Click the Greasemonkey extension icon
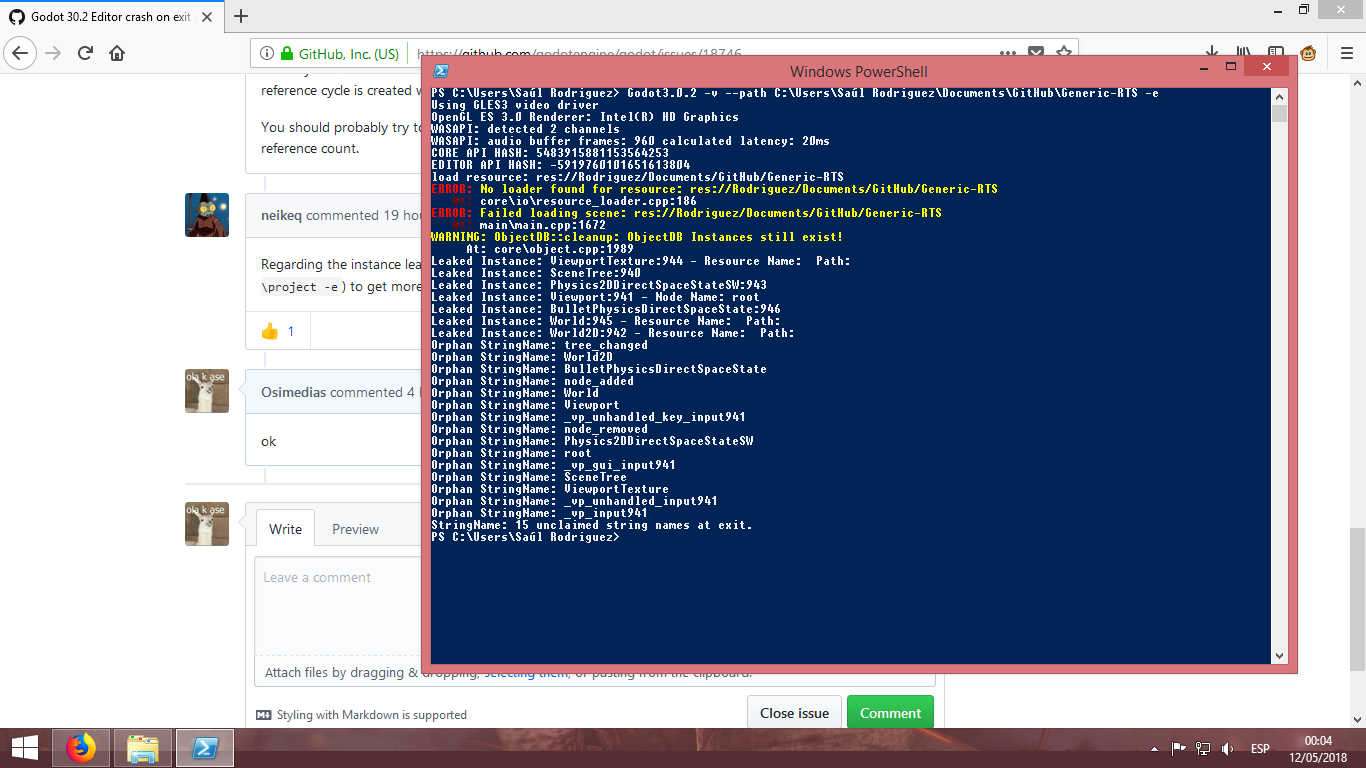This screenshot has height=768, width=1366. [1308, 54]
